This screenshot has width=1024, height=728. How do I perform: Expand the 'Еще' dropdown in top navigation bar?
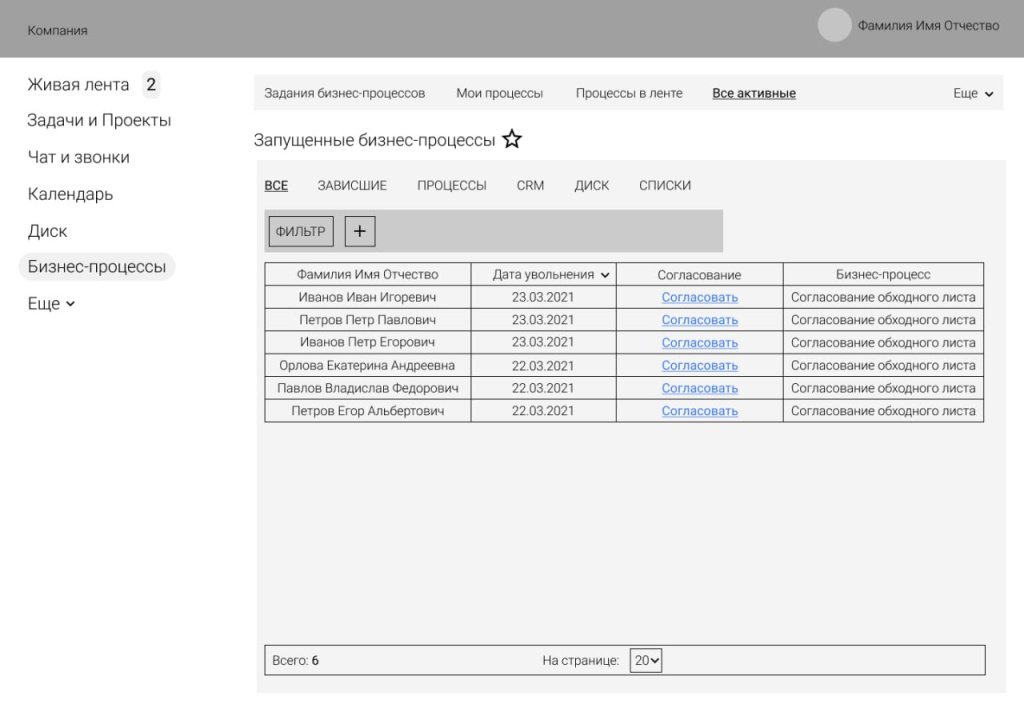pos(973,93)
